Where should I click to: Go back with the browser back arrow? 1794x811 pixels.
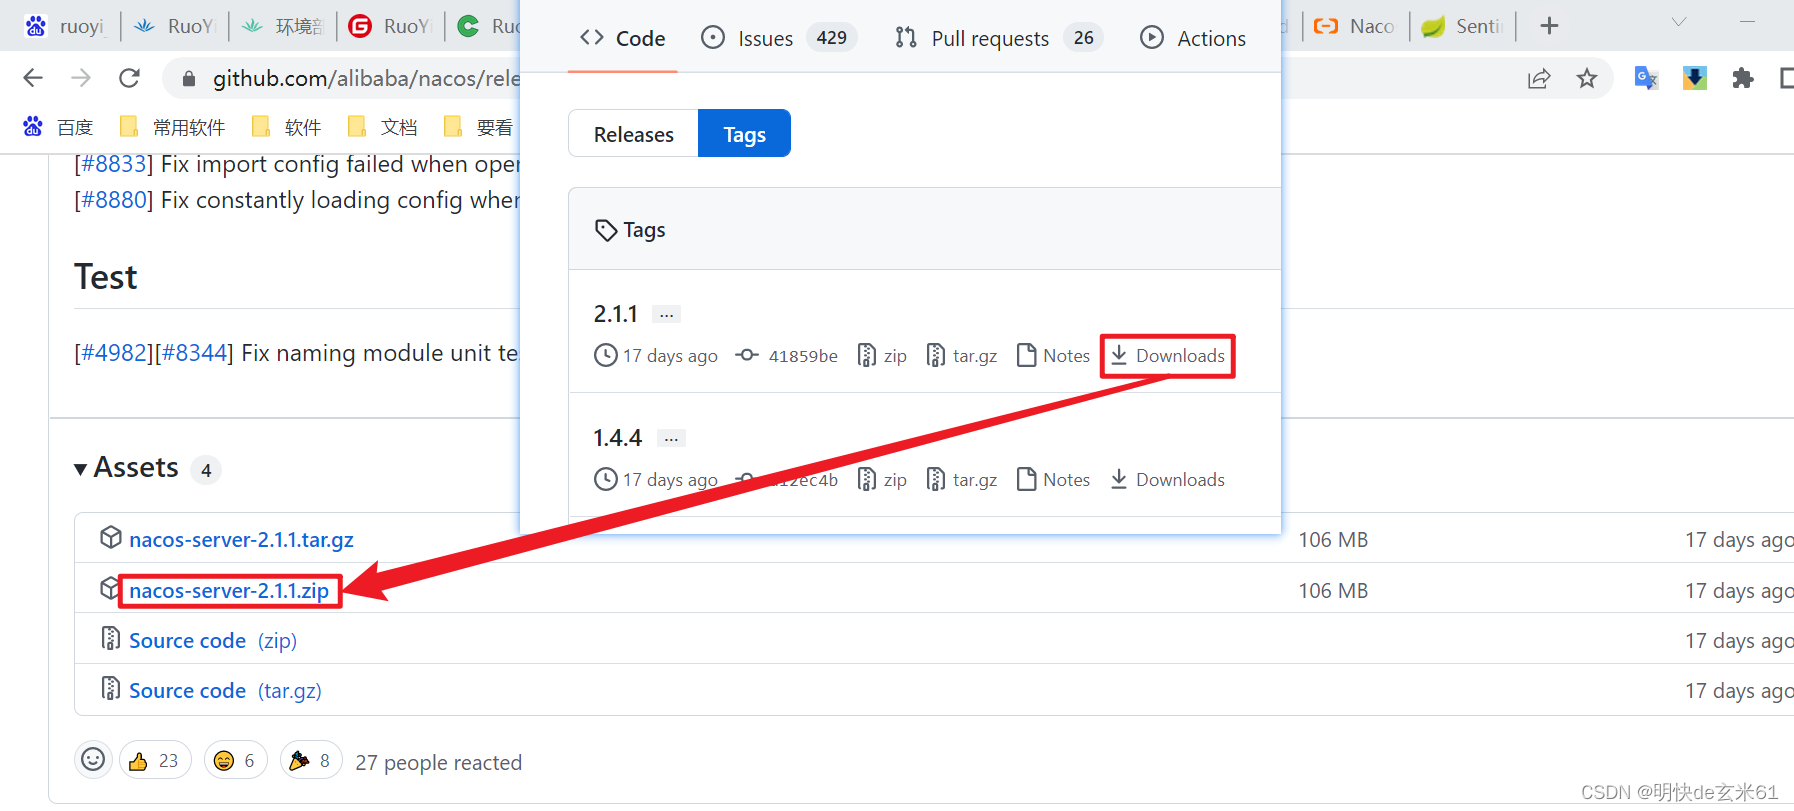pyautogui.click(x=33, y=78)
